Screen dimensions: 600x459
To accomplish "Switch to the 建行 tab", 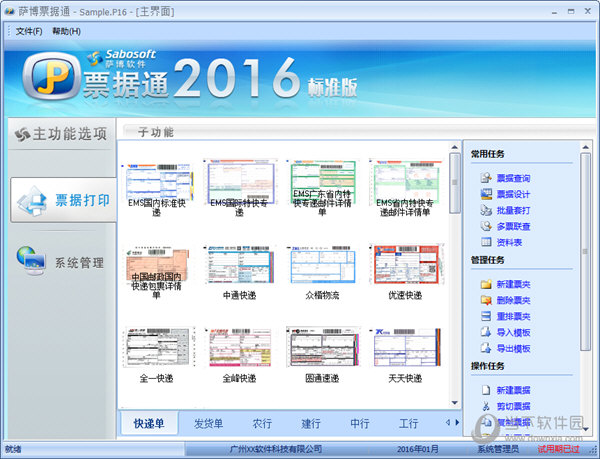I will (x=311, y=423).
